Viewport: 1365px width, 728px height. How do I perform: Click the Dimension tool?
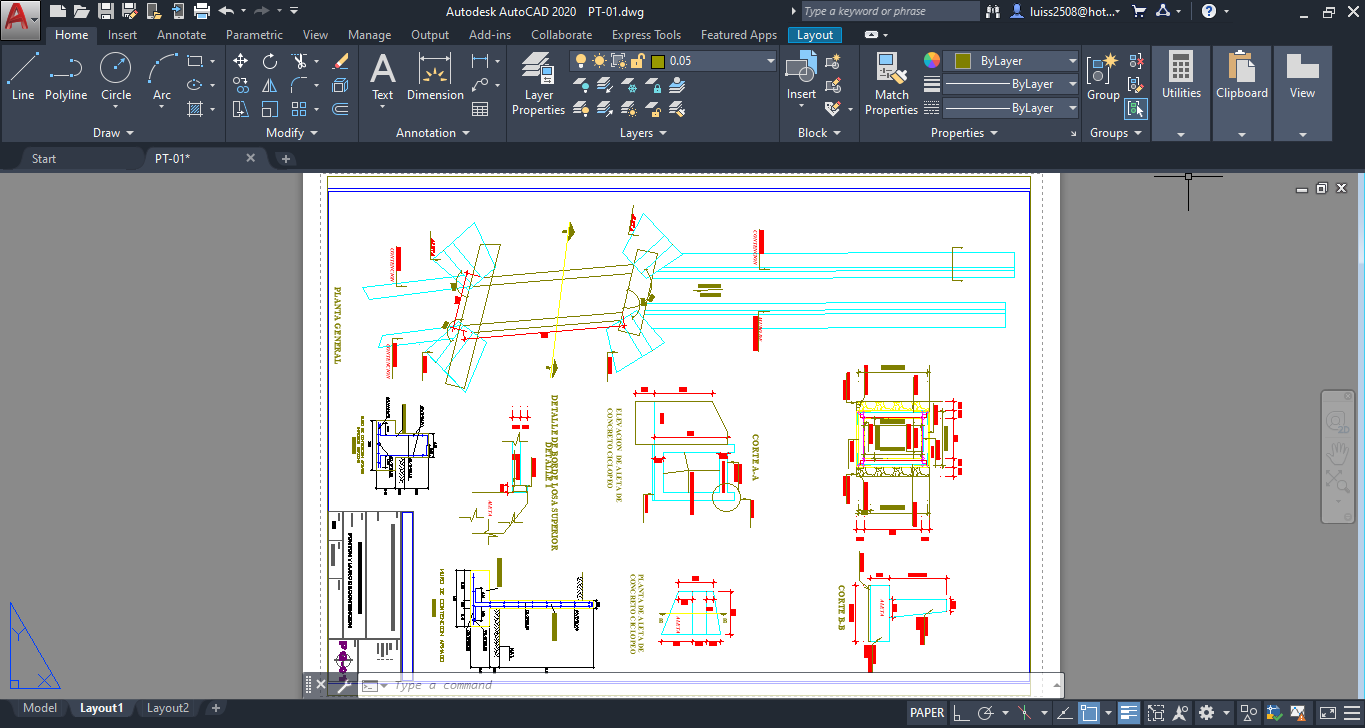coord(435,77)
